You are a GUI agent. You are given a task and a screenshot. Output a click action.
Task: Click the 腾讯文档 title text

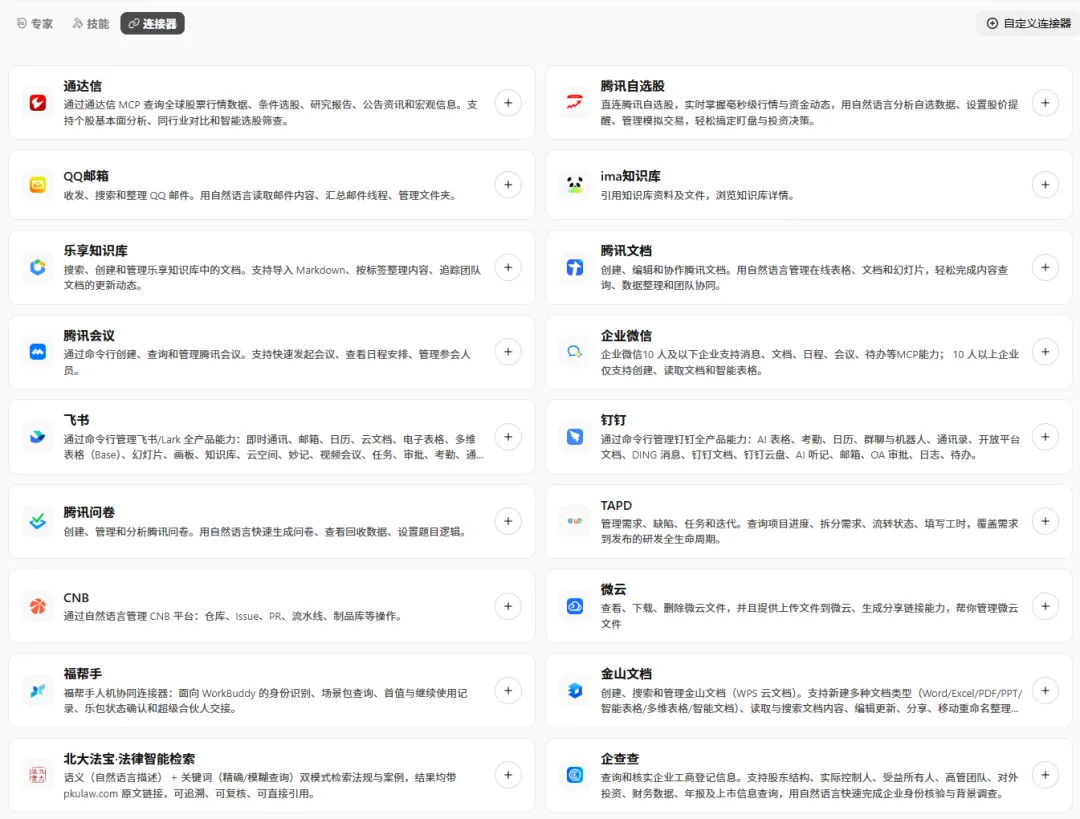626,251
